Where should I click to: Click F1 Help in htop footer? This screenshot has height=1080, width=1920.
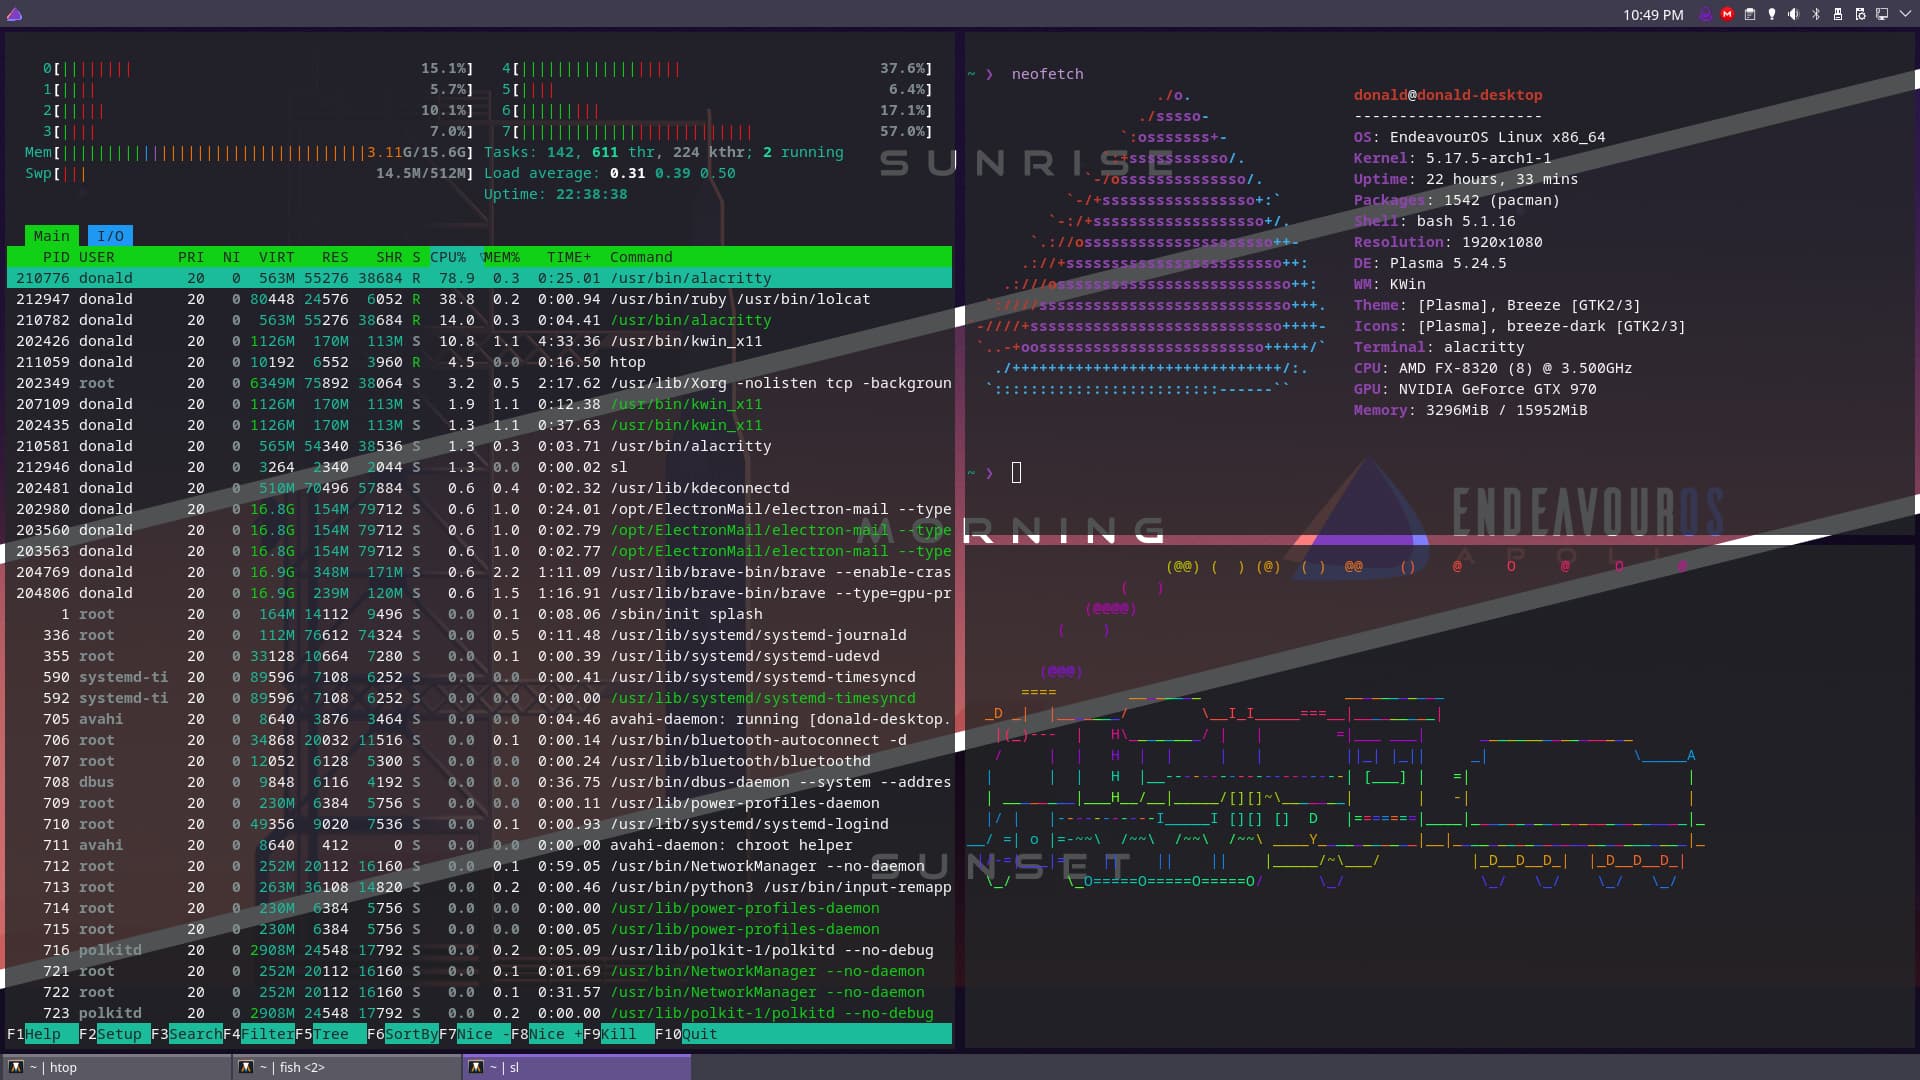click(42, 1034)
